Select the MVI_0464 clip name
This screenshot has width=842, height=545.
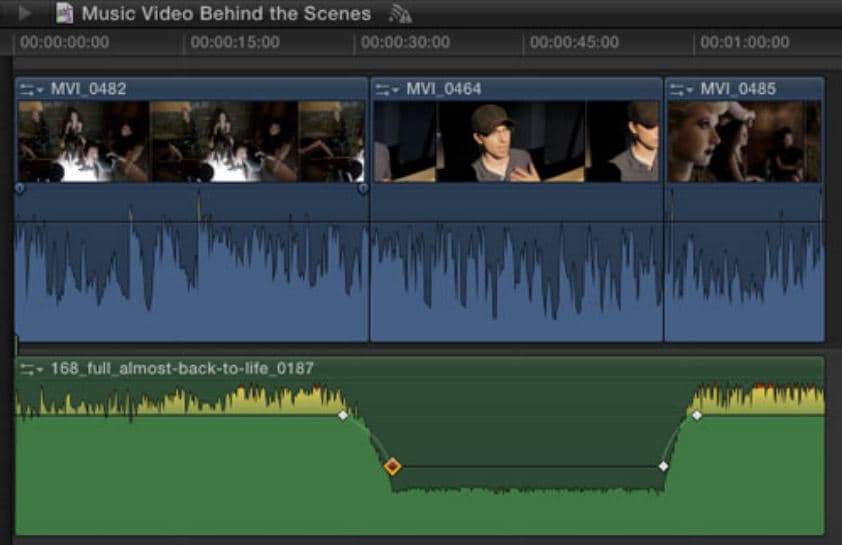pos(444,89)
